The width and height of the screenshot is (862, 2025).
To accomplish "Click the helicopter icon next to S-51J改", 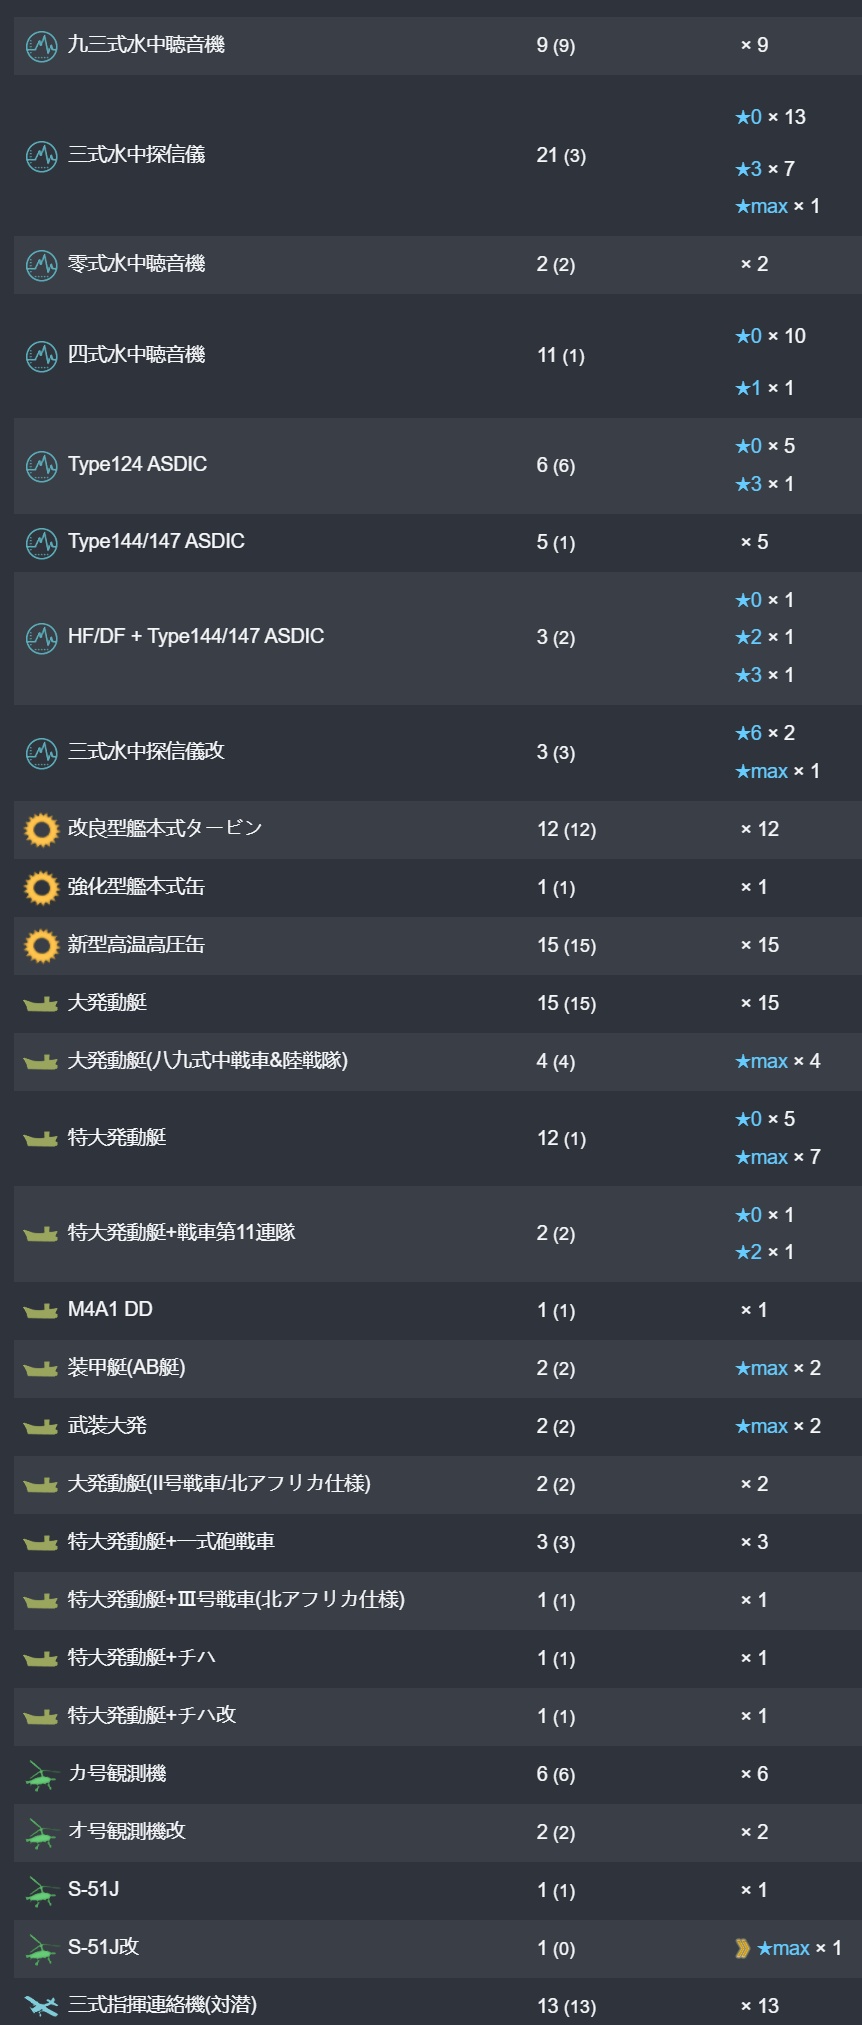I will click(41, 1949).
